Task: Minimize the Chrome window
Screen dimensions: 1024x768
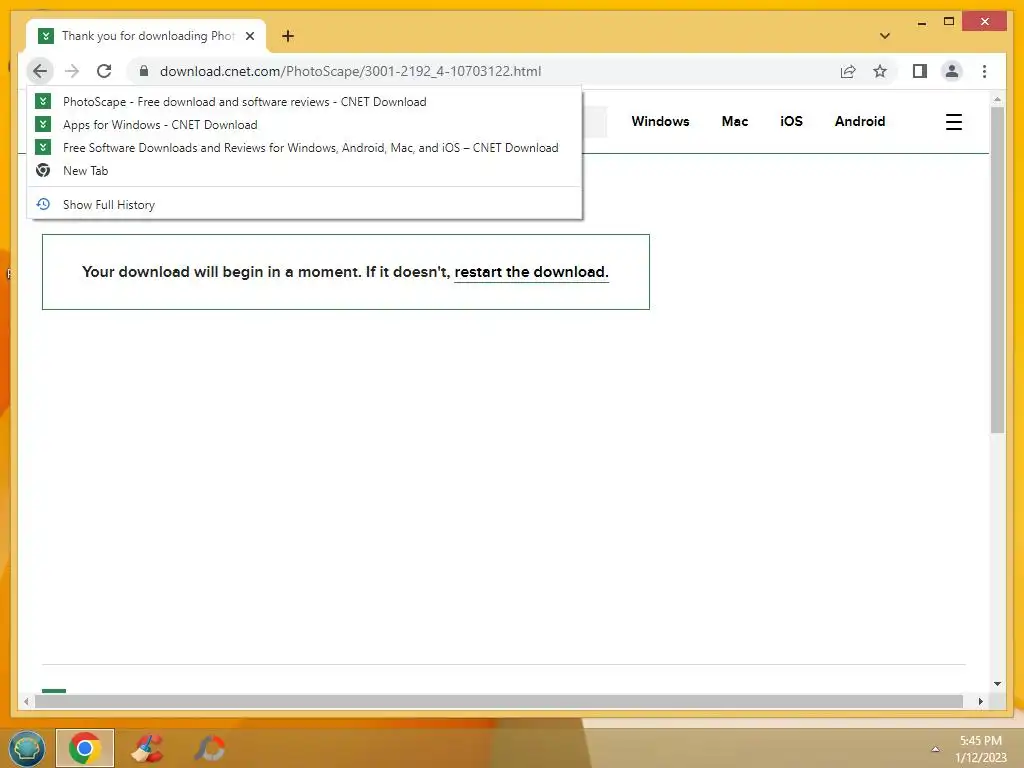Action: pos(921,23)
